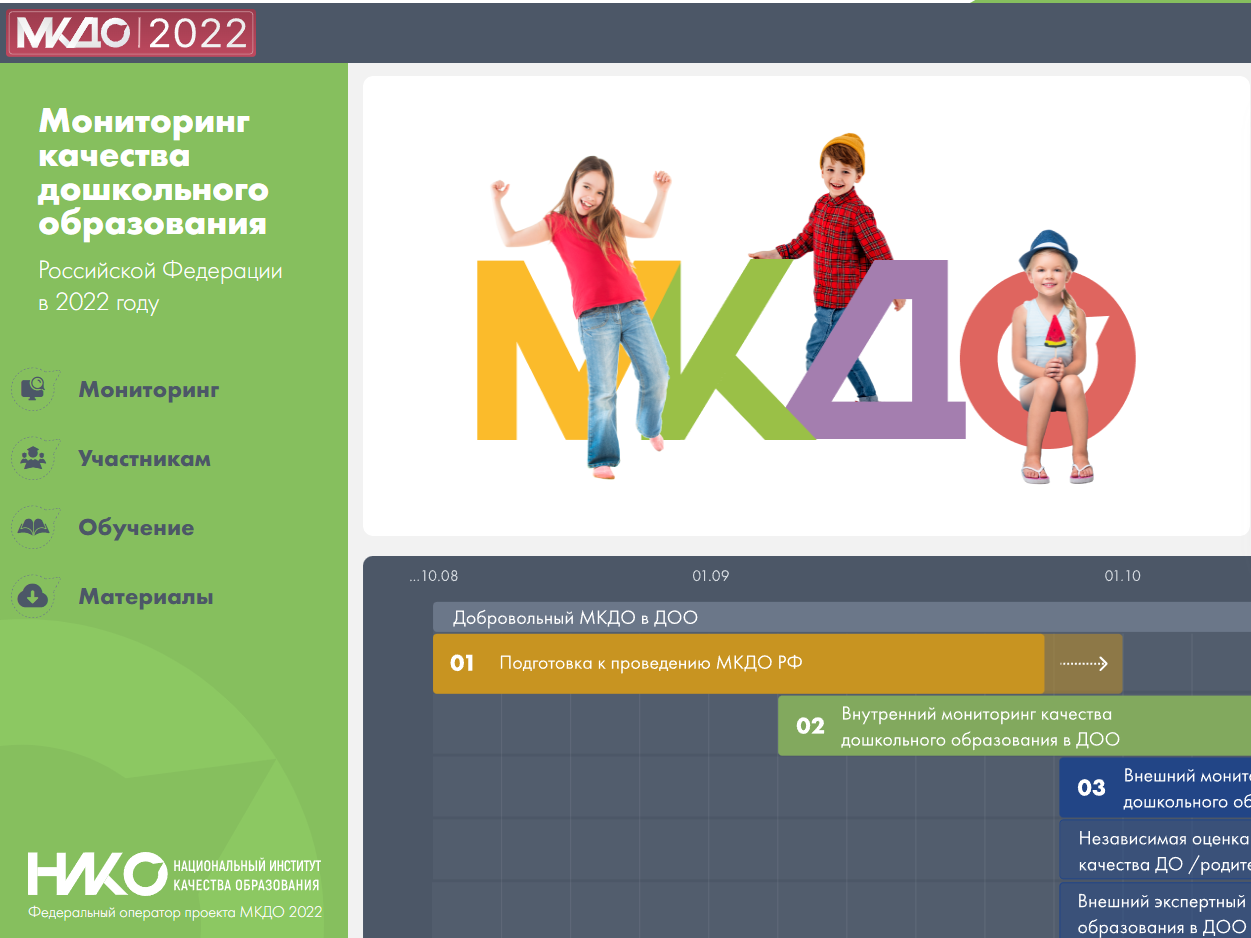Go to the Обучение menu section
The height and width of the screenshot is (938, 1251).
point(136,528)
